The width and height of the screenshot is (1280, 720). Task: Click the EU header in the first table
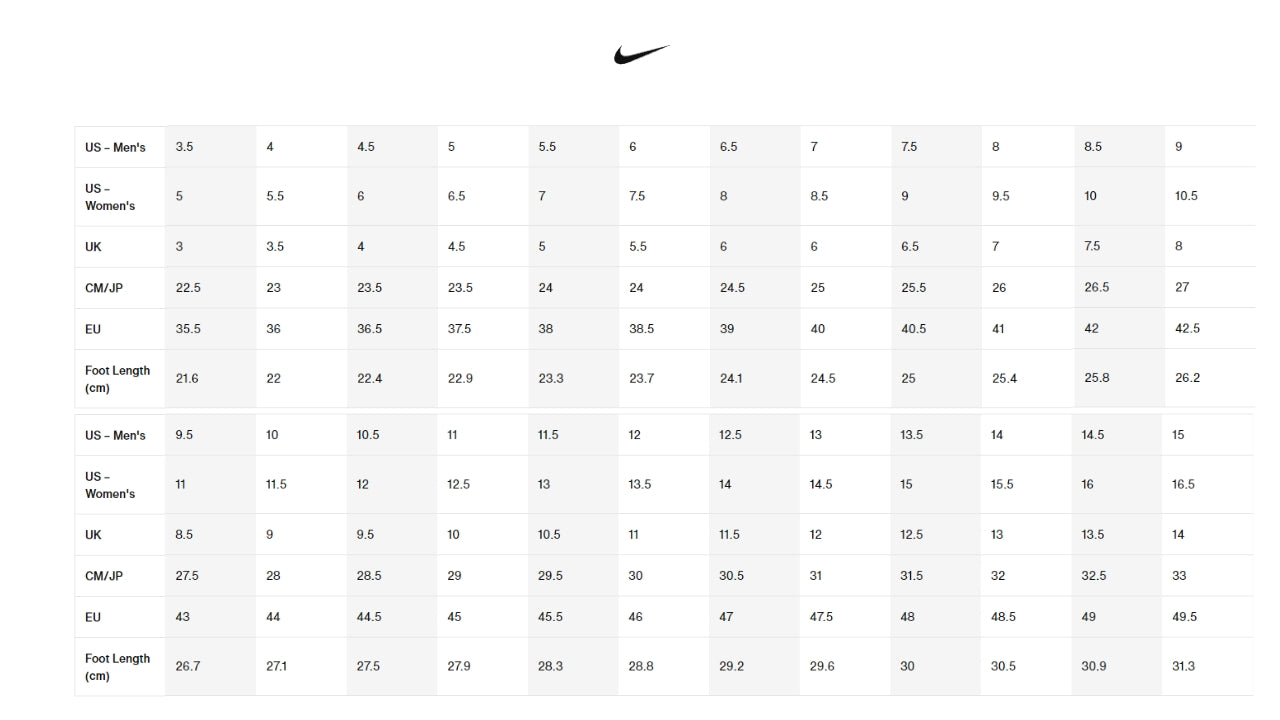tap(93, 329)
